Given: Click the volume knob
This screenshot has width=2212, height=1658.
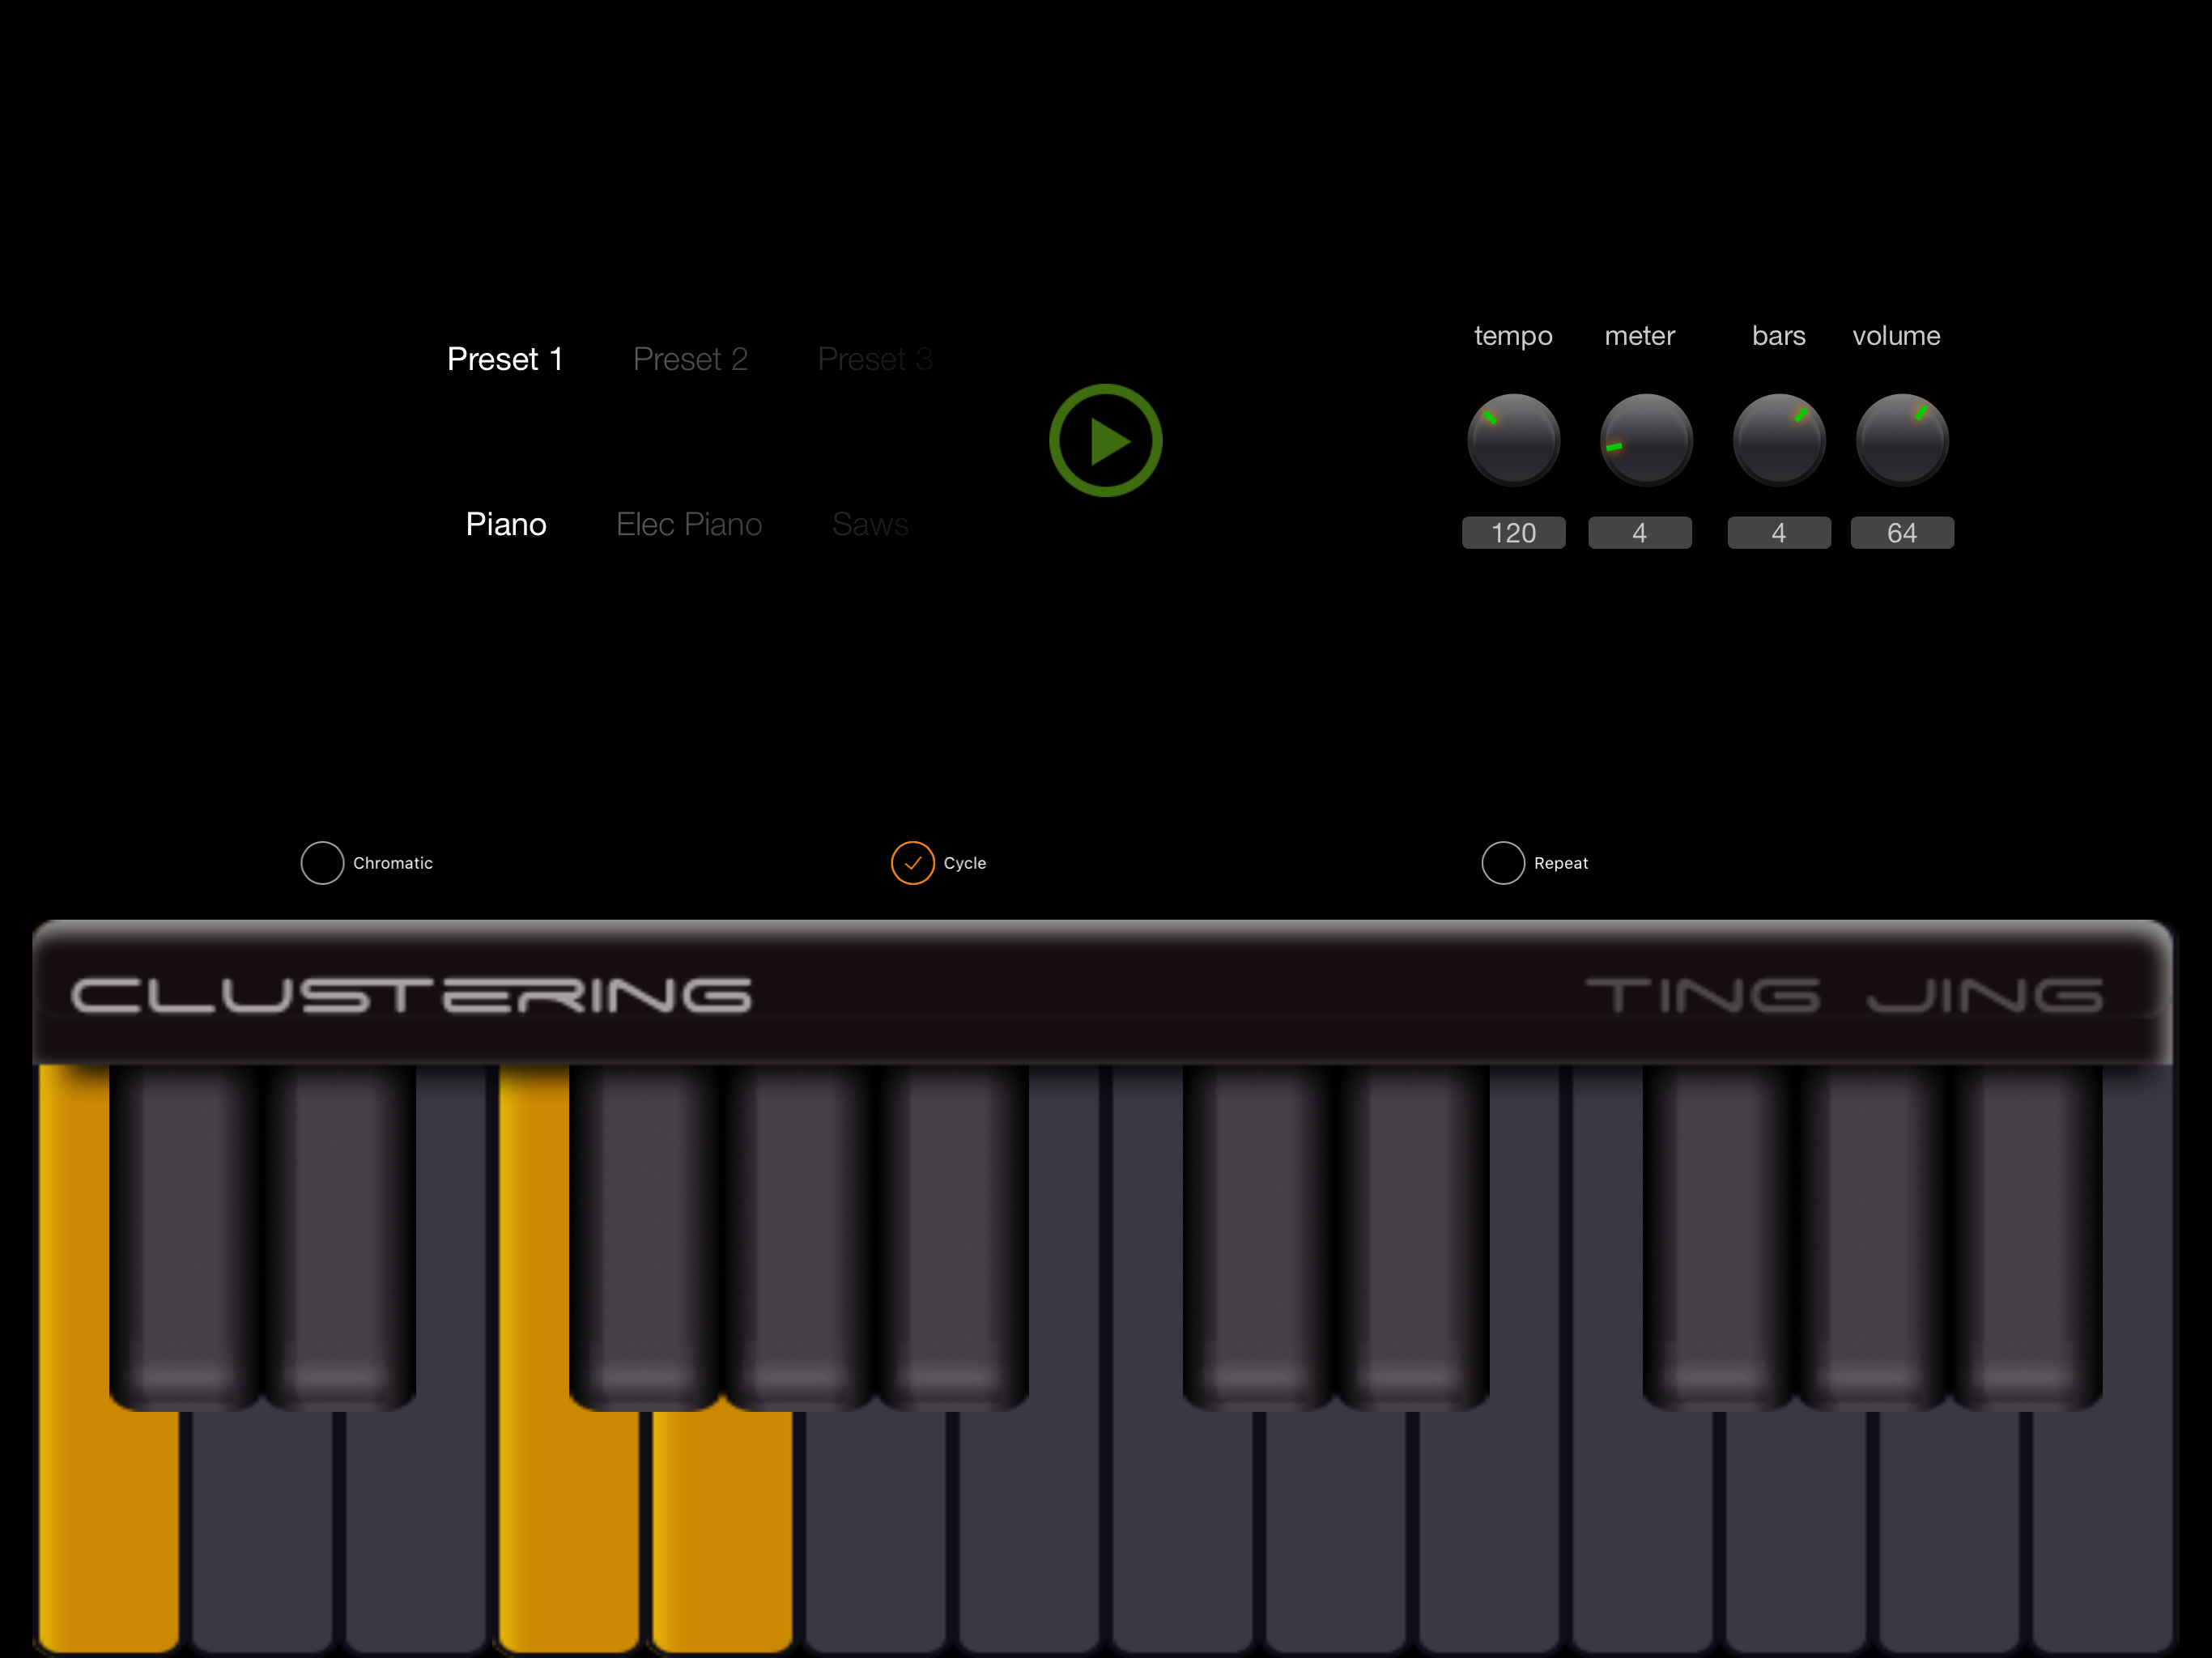Looking at the screenshot, I should pos(1901,440).
